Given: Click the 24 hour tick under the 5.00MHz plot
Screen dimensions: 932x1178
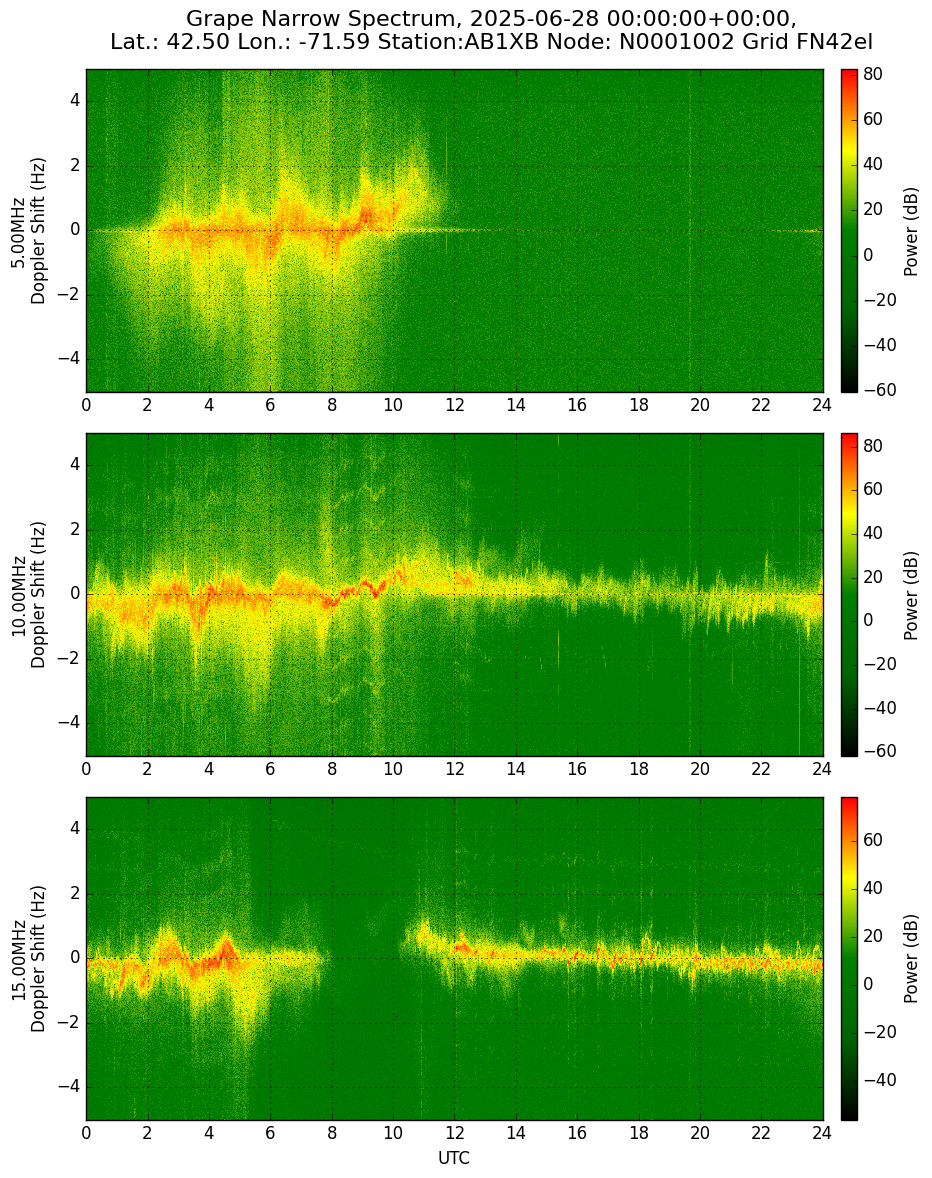Looking at the screenshot, I should 822,404.
